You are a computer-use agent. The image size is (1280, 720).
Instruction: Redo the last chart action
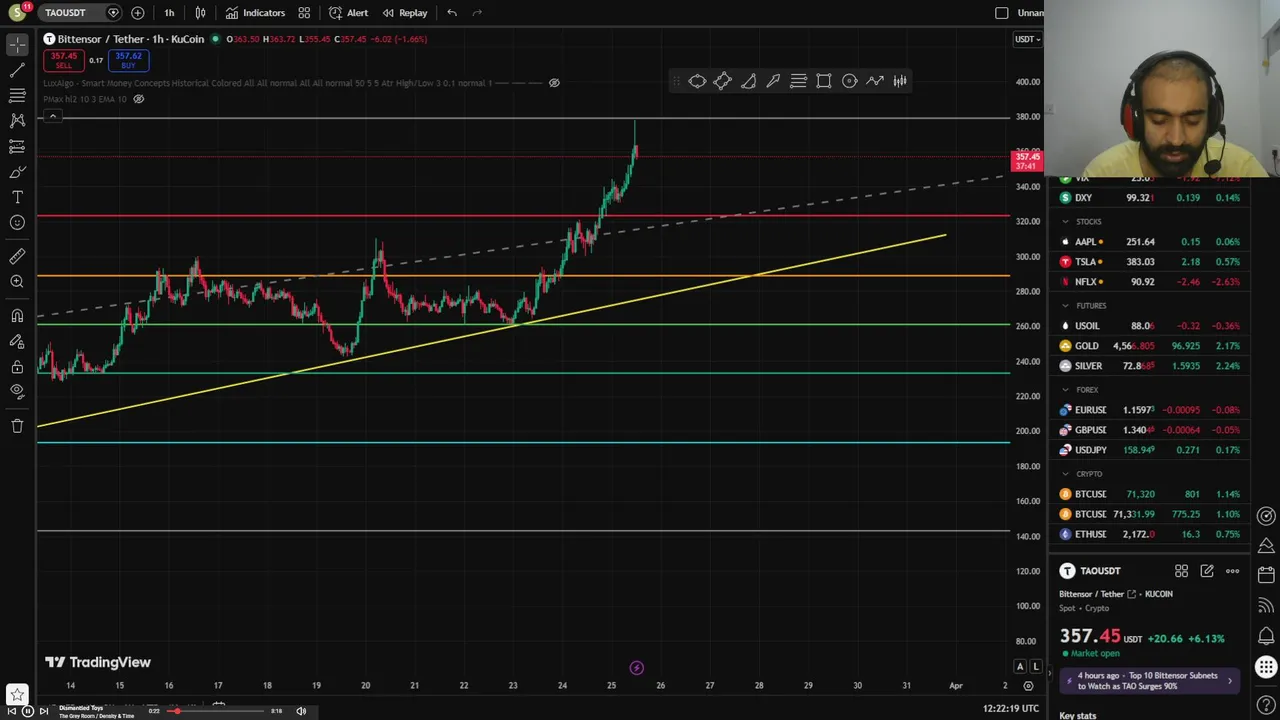(x=477, y=13)
